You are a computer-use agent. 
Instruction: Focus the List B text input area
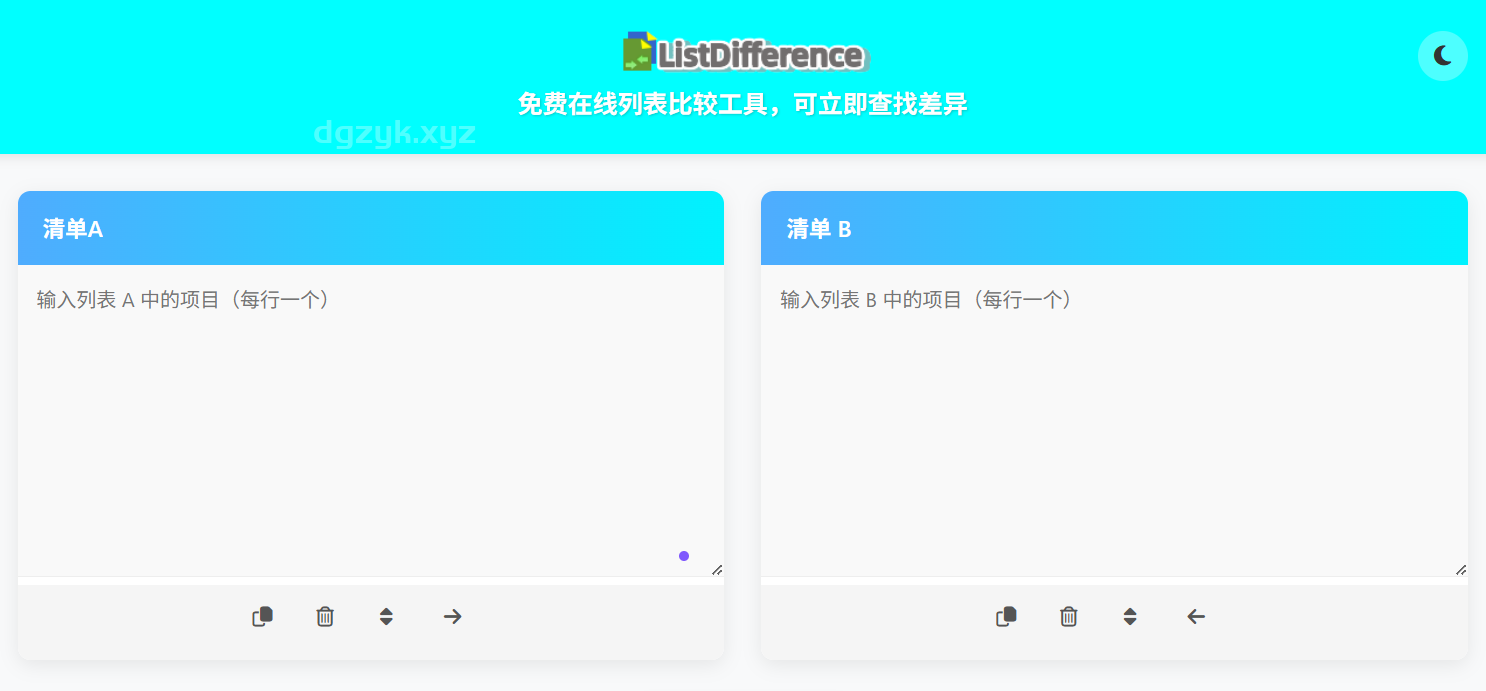click(1113, 420)
